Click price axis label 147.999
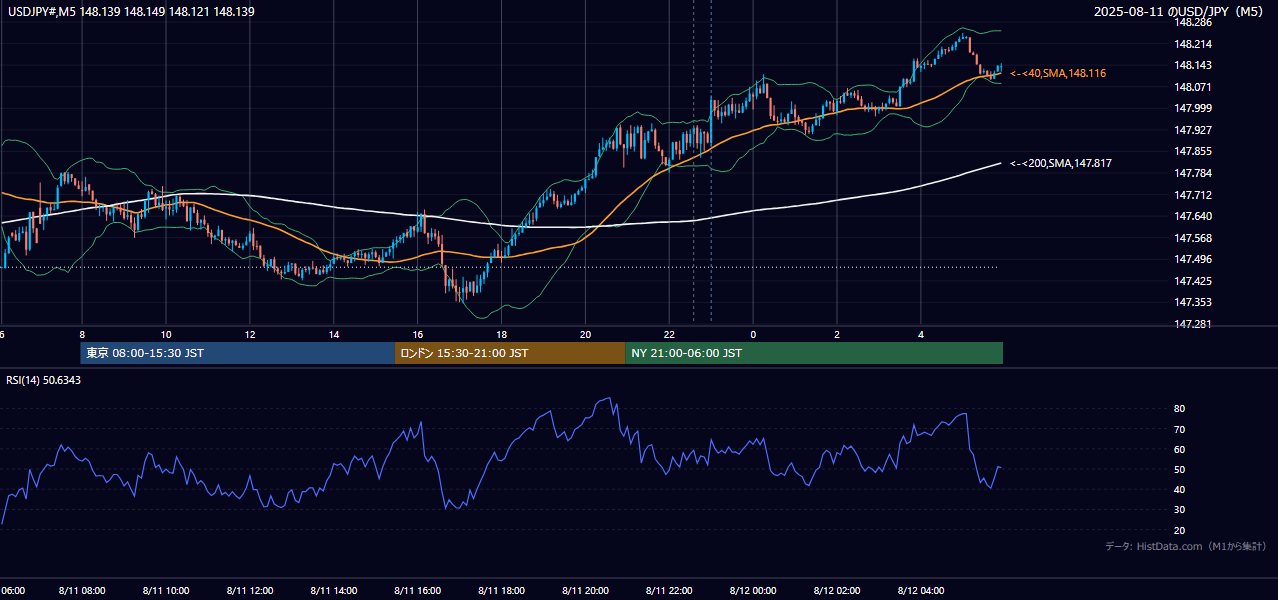Image resolution: width=1278 pixels, height=600 pixels. click(x=1192, y=108)
